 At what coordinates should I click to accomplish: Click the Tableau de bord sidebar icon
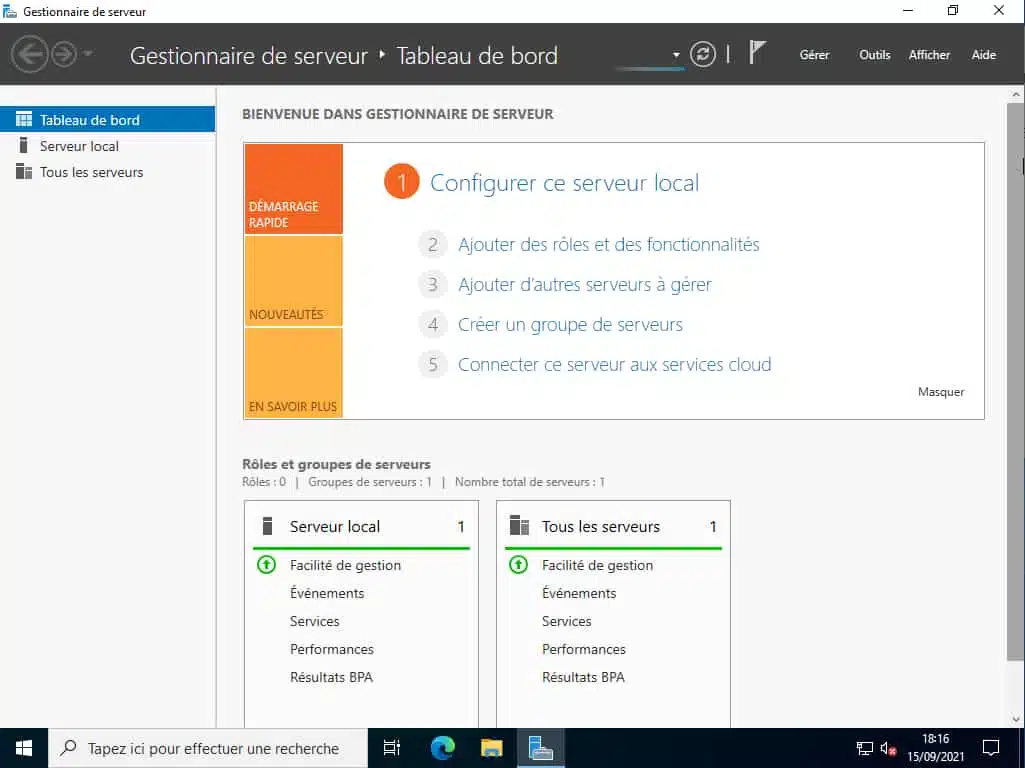point(24,119)
